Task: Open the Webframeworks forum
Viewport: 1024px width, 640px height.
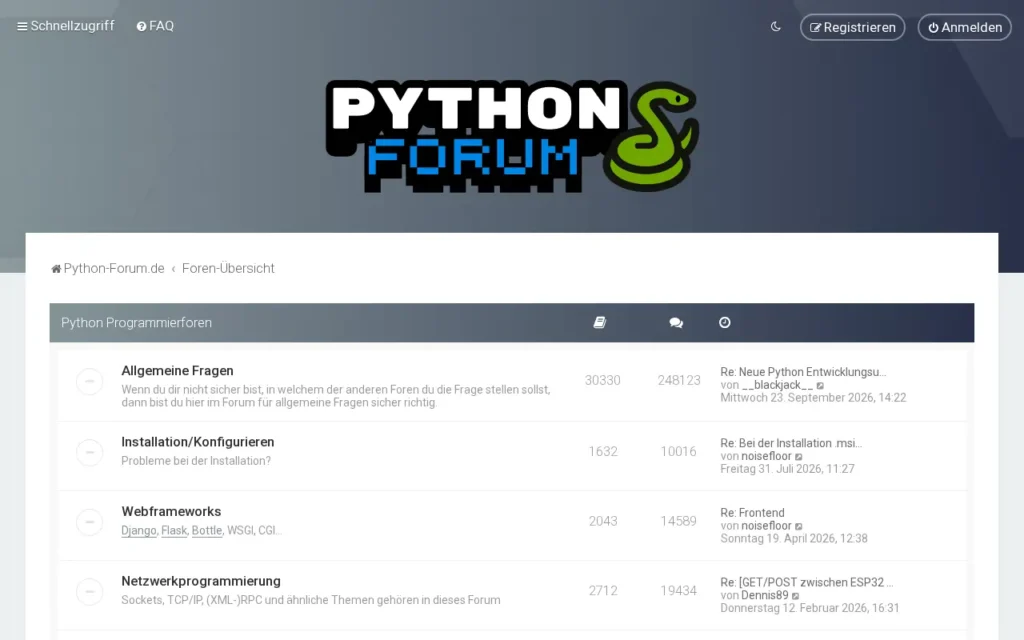Action: [x=171, y=511]
